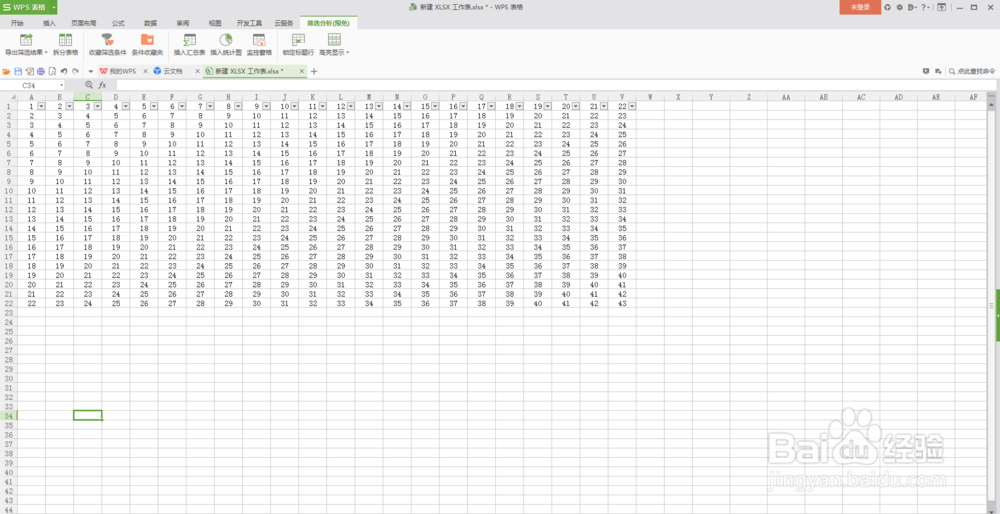Click the fx insert function icon
This screenshot has width=1000, height=514.
(102, 85)
